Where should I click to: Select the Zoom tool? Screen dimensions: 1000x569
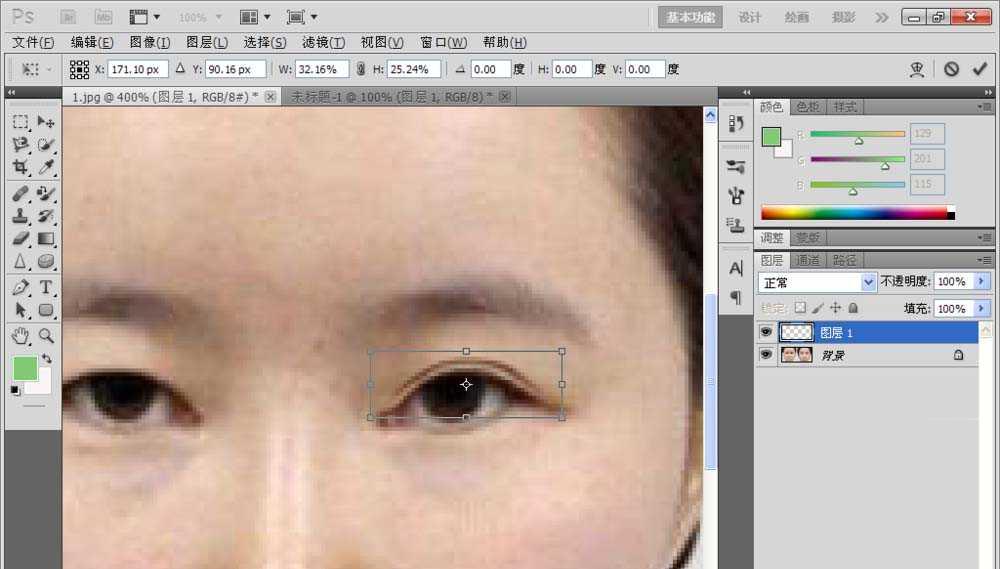pyautogui.click(x=45, y=336)
